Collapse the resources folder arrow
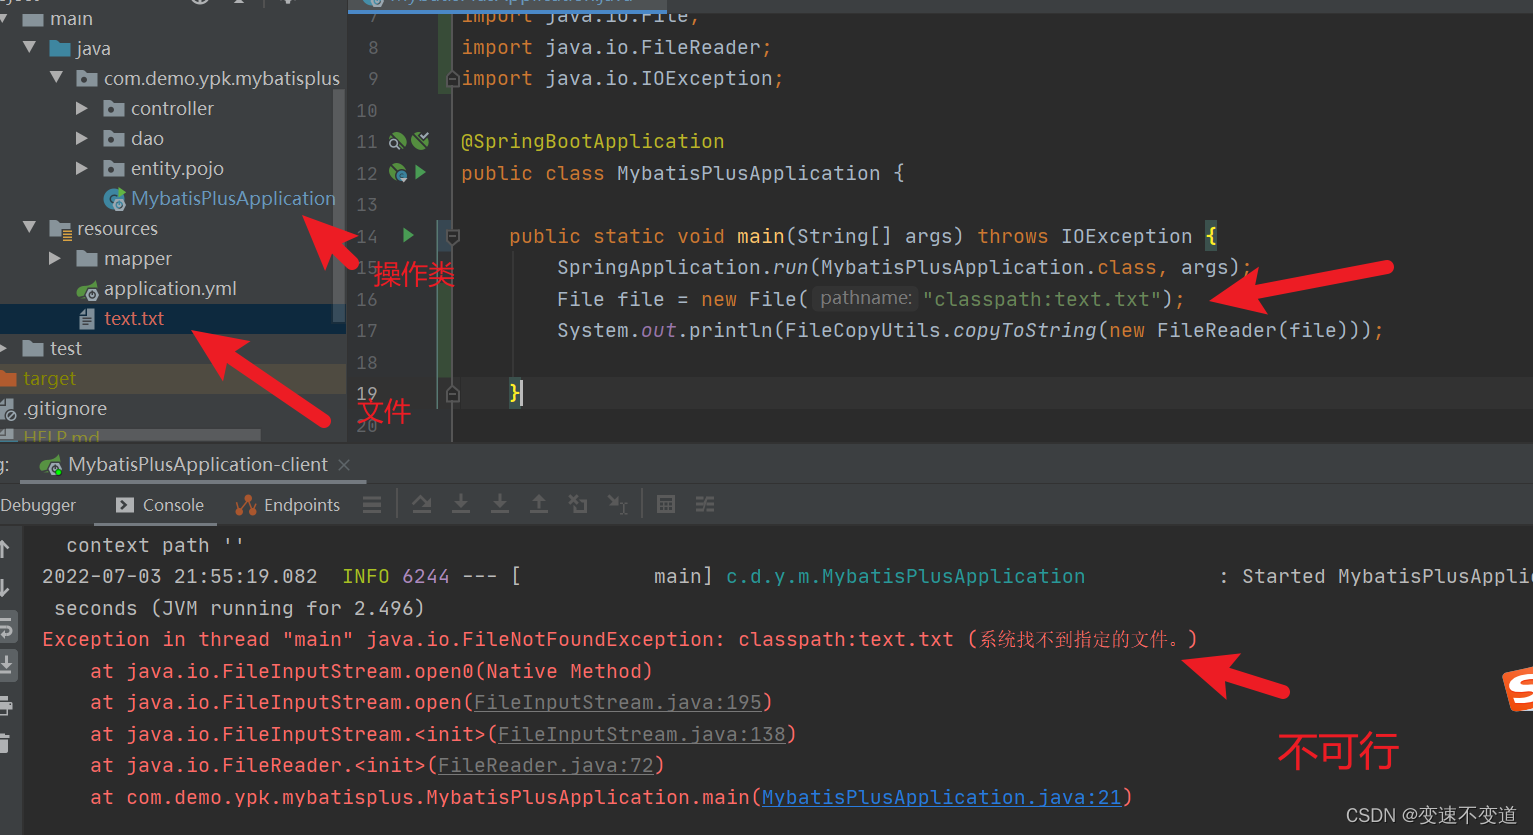The image size is (1533, 835). (x=29, y=227)
